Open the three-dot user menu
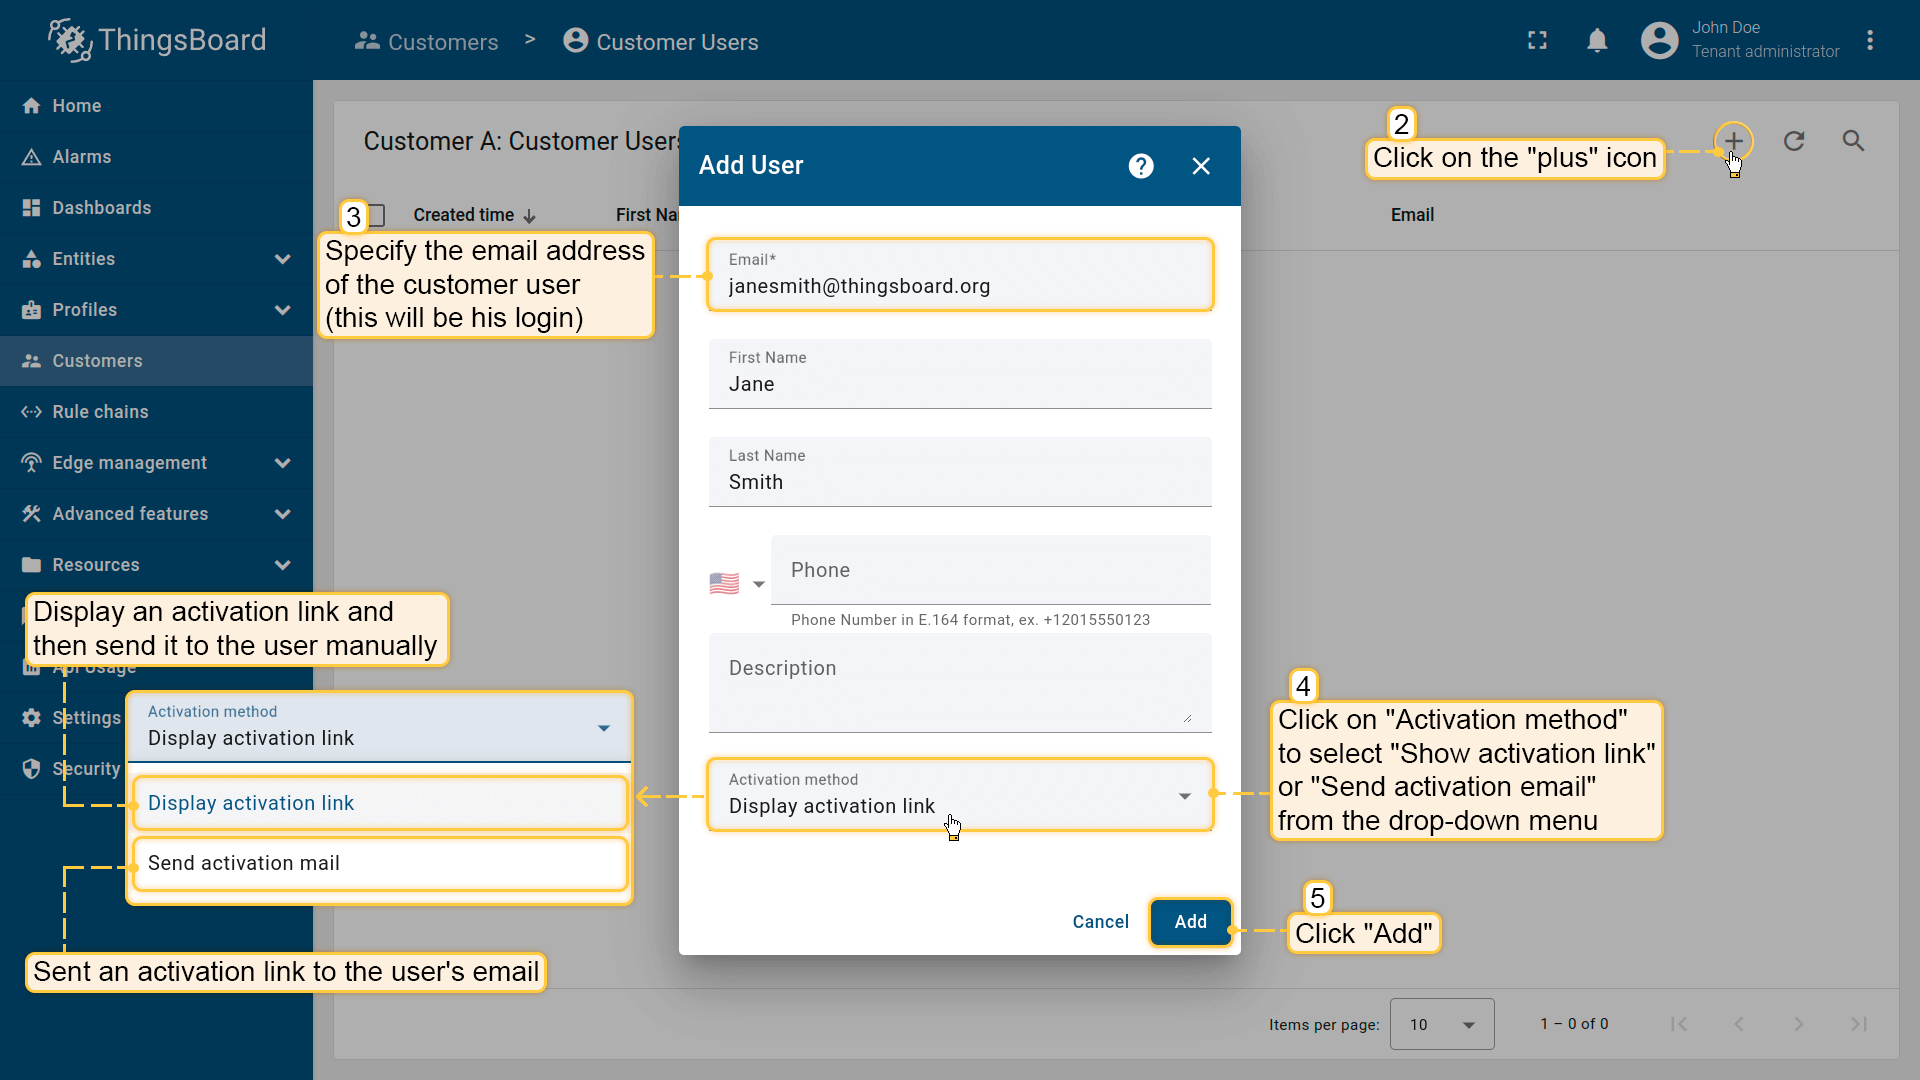 point(1870,41)
